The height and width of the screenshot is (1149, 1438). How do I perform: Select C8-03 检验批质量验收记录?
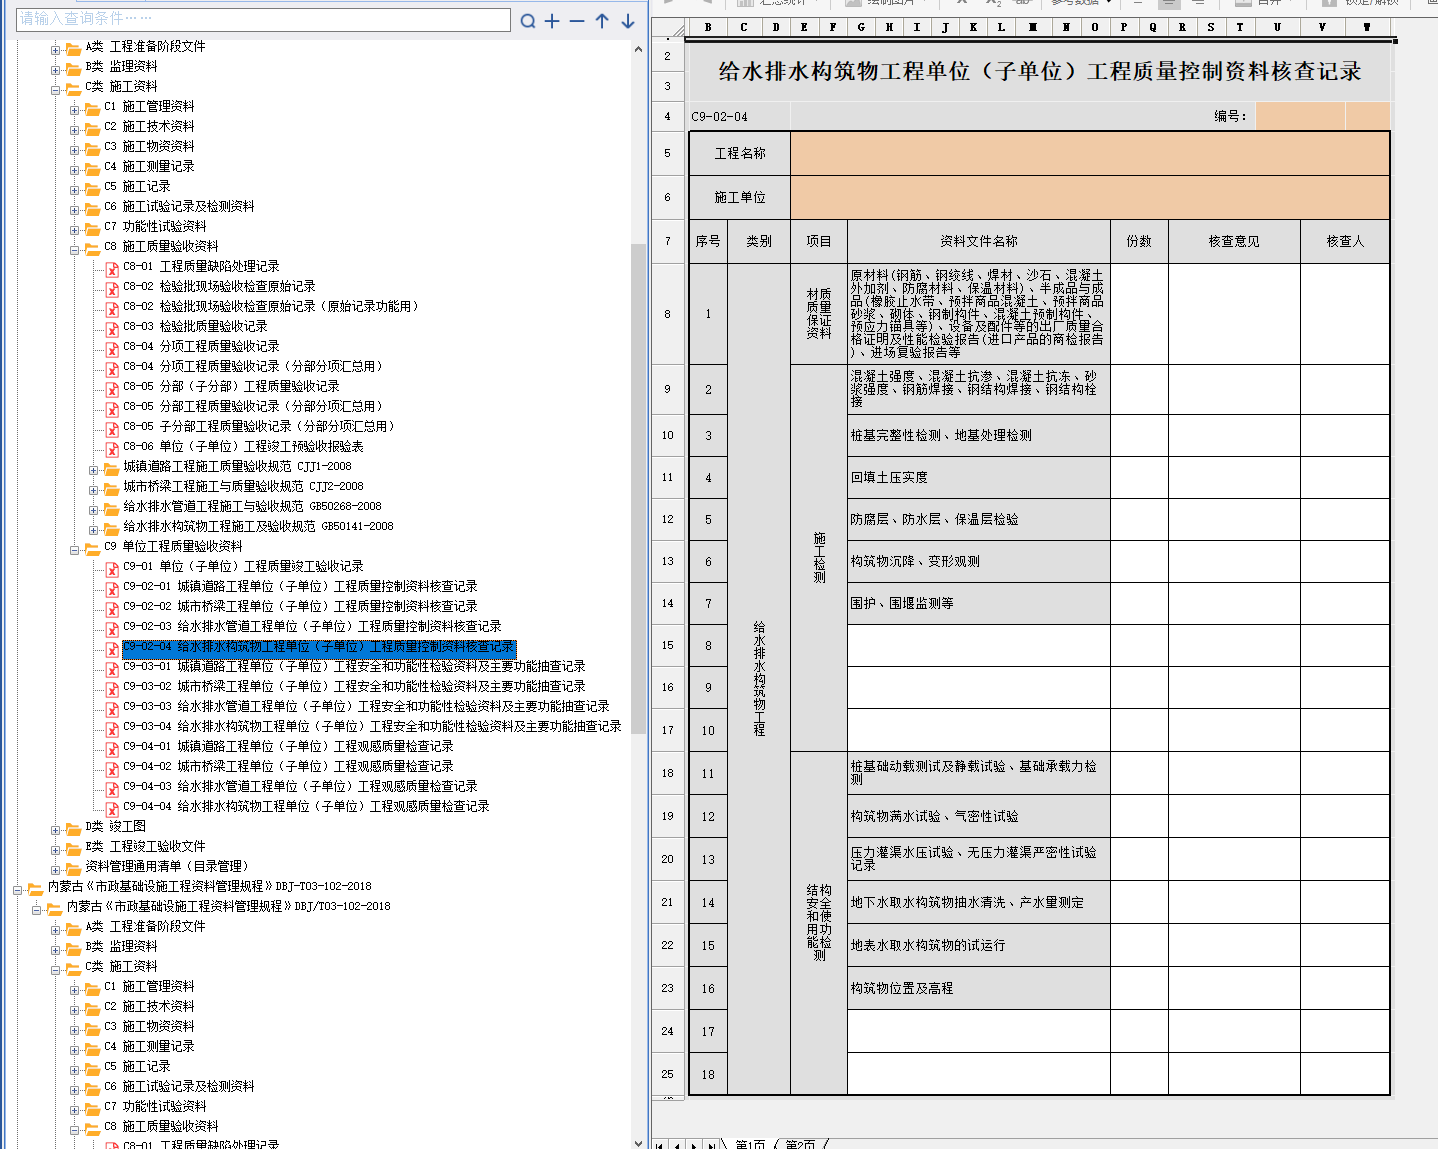pos(195,326)
